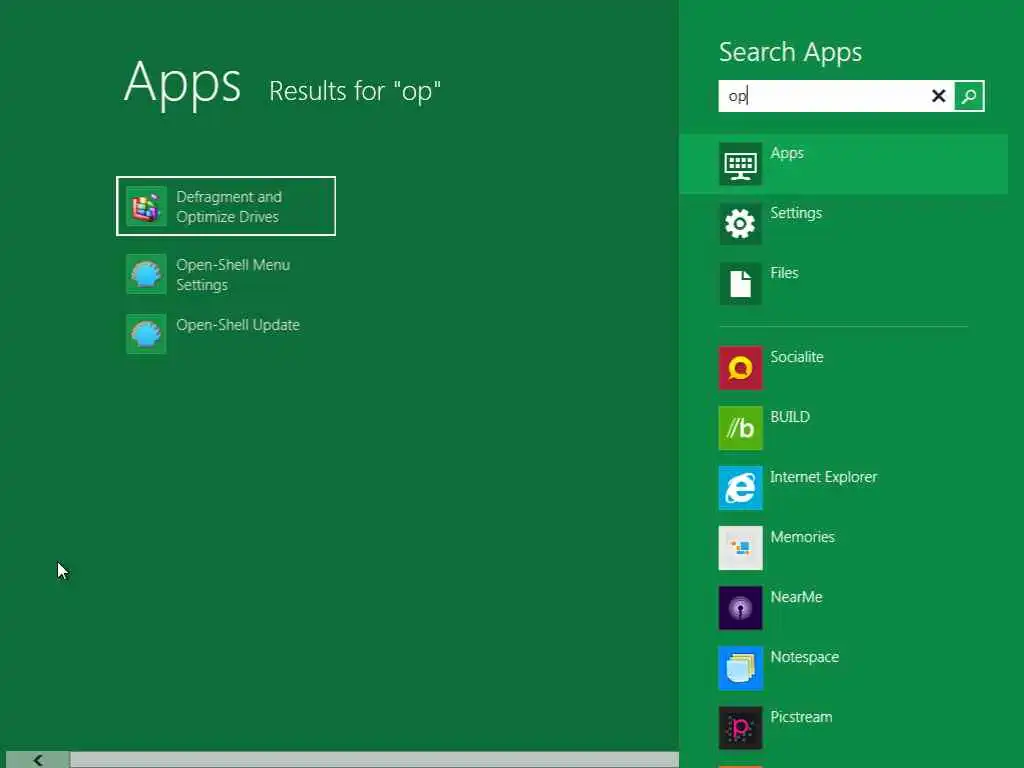
Task: Select the 'BUILD' label
Action: (x=790, y=417)
